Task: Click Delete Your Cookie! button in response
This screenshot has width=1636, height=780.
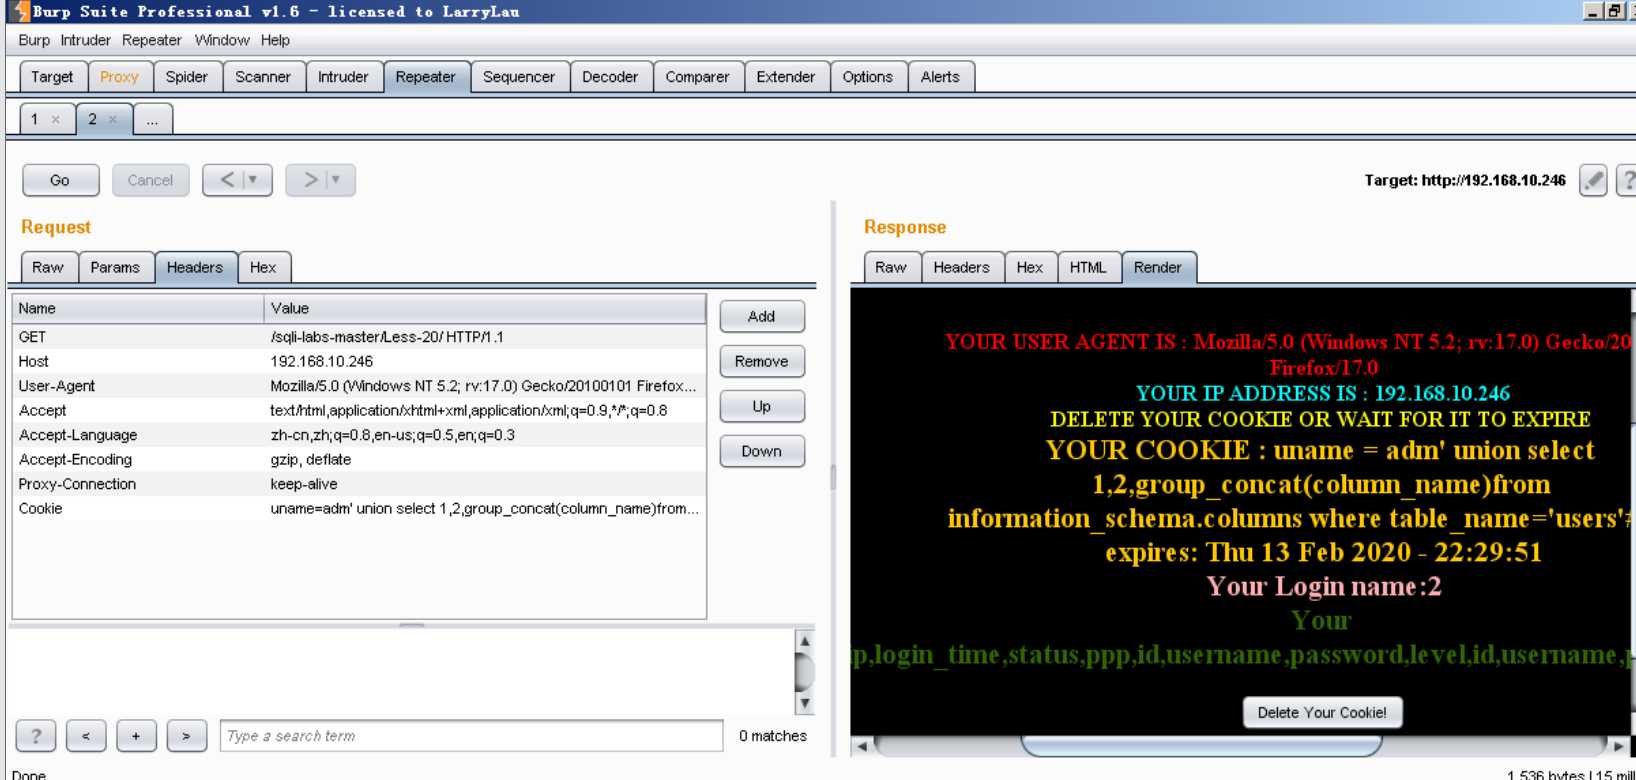Action: [1322, 712]
